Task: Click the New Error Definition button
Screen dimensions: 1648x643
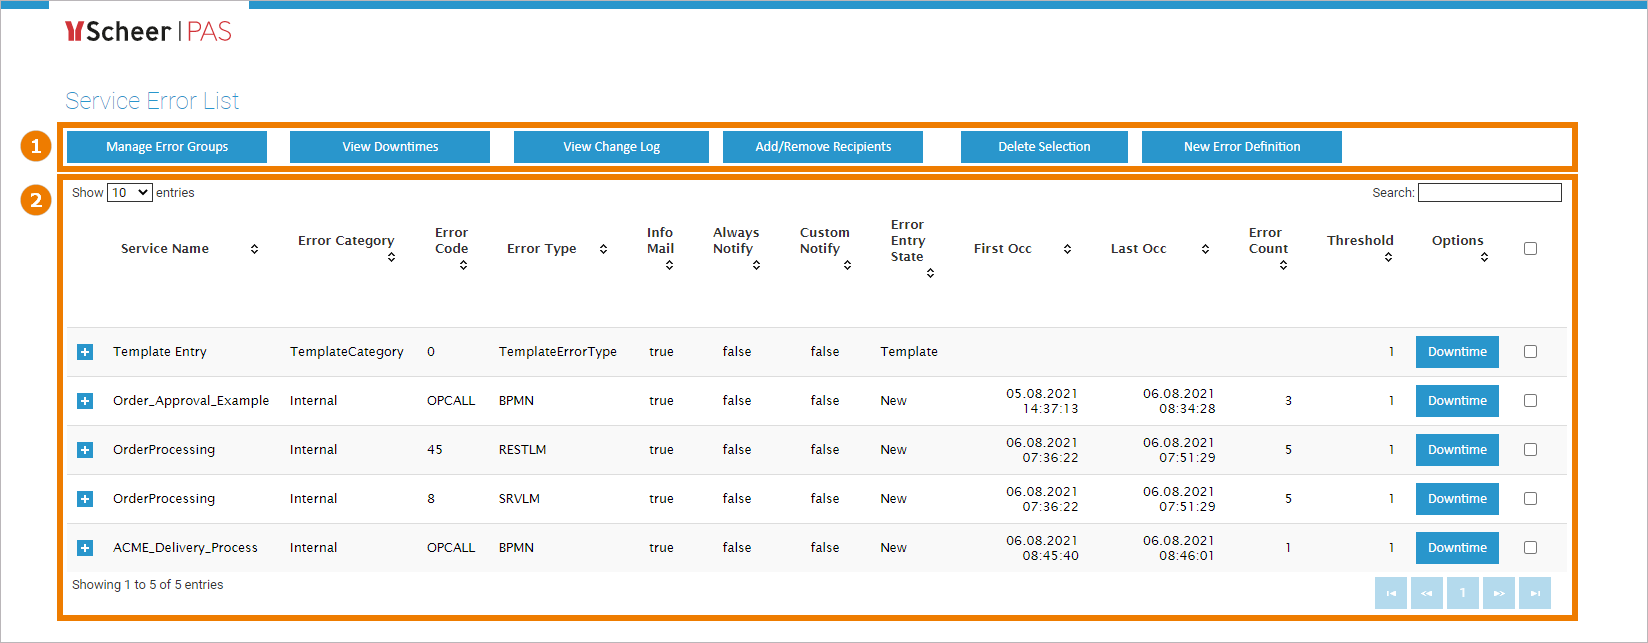Action: [x=1241, y=147]
